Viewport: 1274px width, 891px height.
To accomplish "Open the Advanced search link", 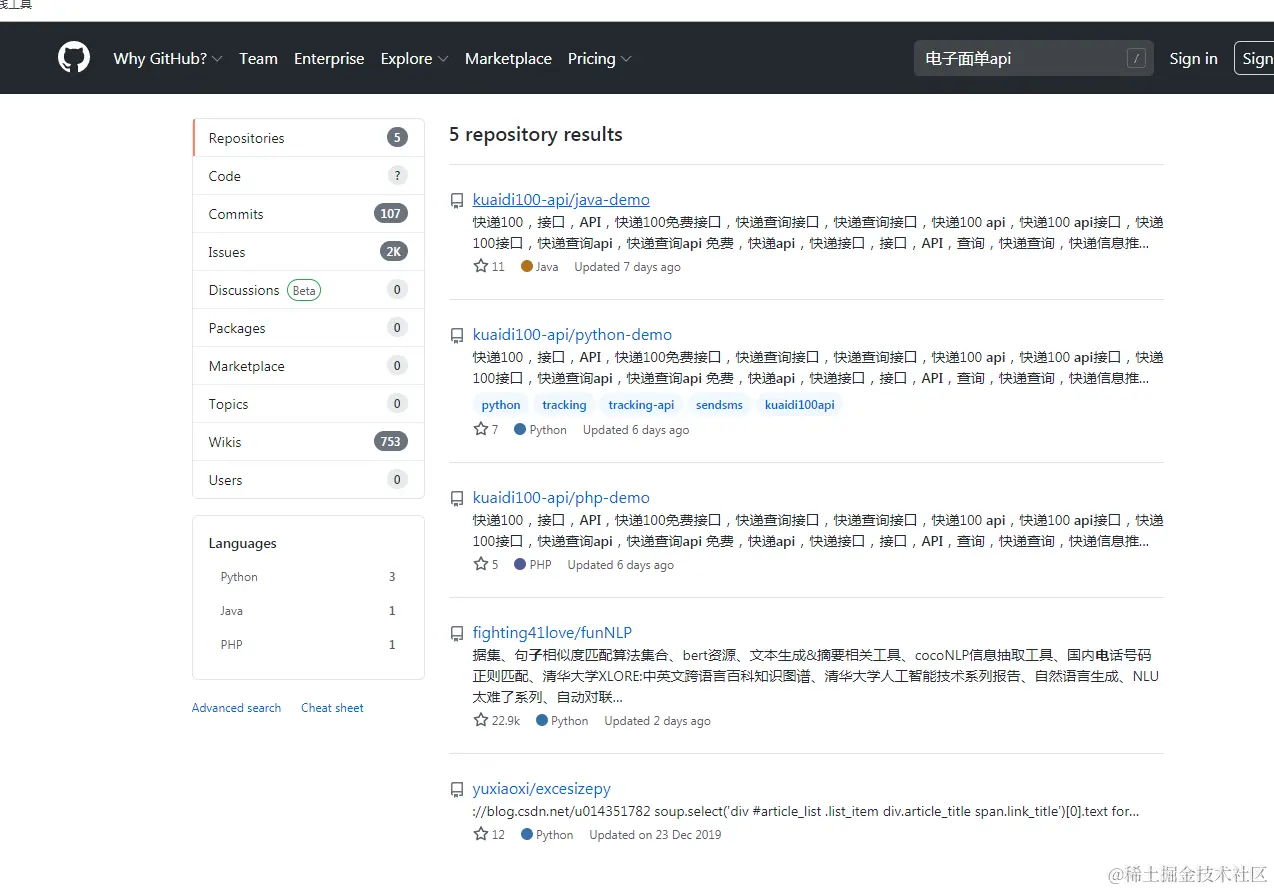I will click(236, 708).
